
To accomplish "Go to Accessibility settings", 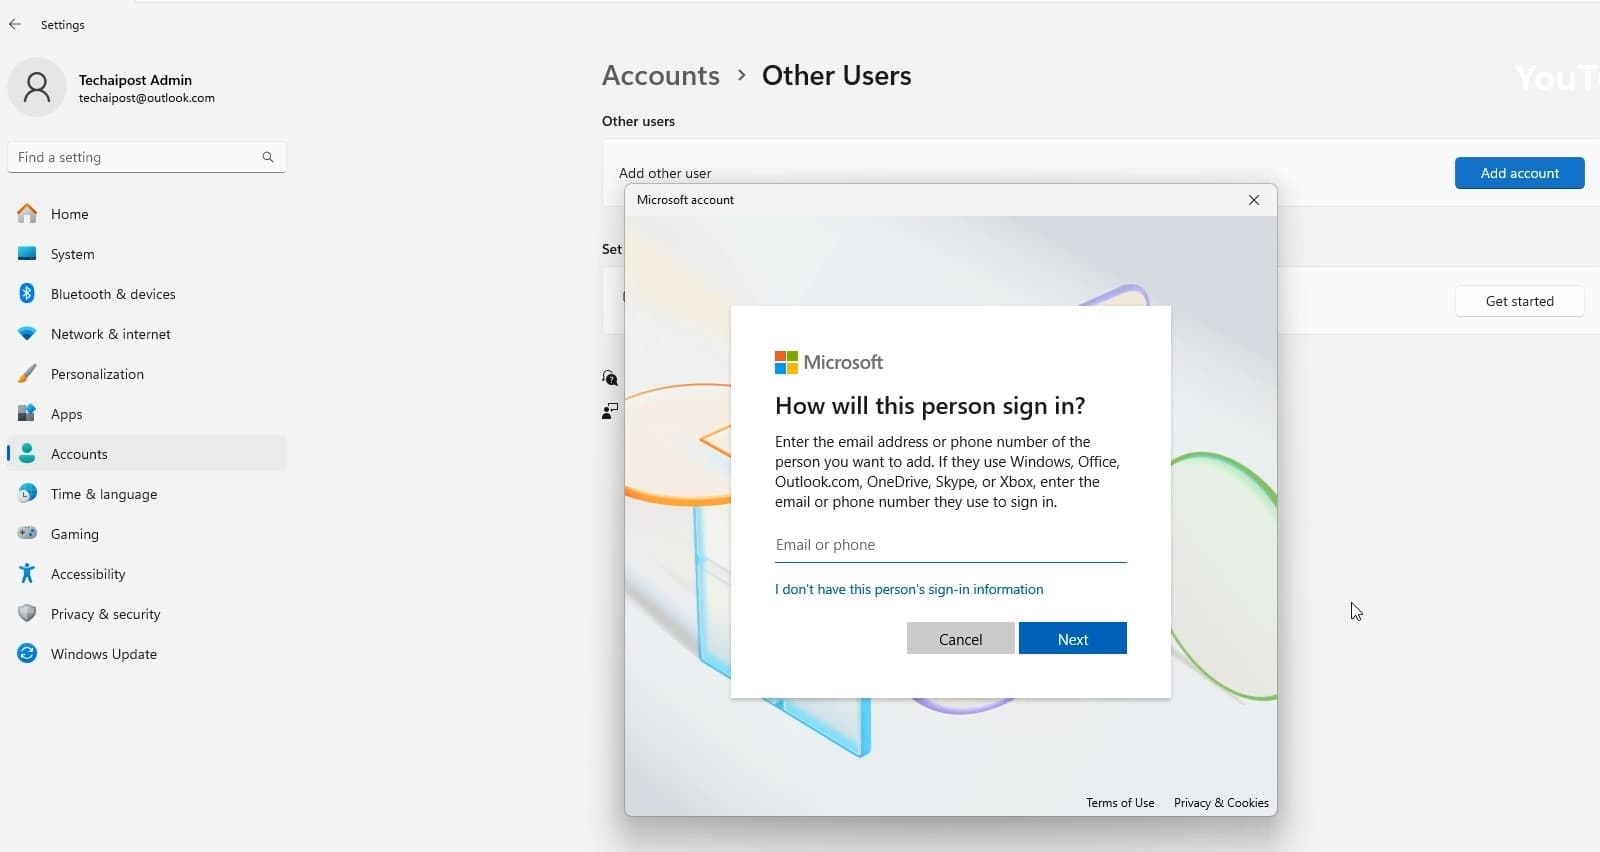I will point(147,573).
